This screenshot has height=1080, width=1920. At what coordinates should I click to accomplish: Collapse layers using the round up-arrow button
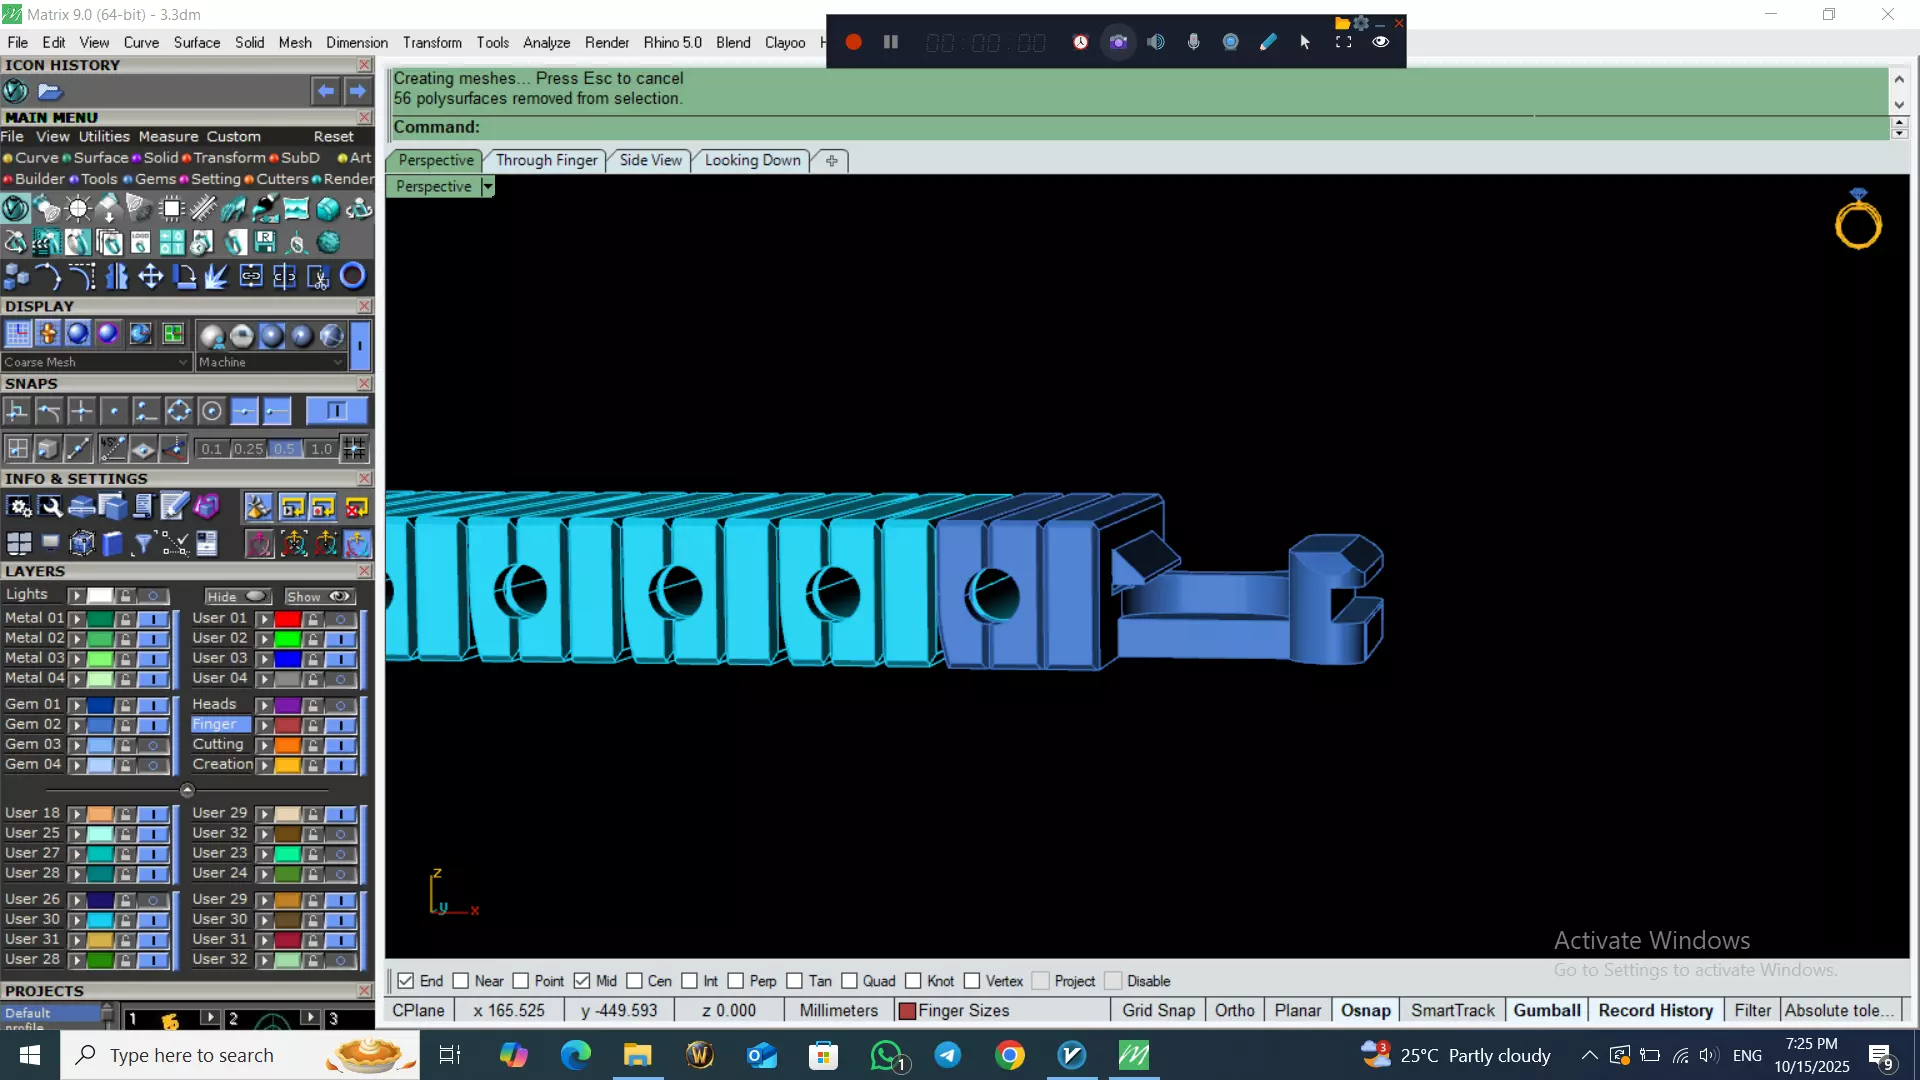pos(187,790)
